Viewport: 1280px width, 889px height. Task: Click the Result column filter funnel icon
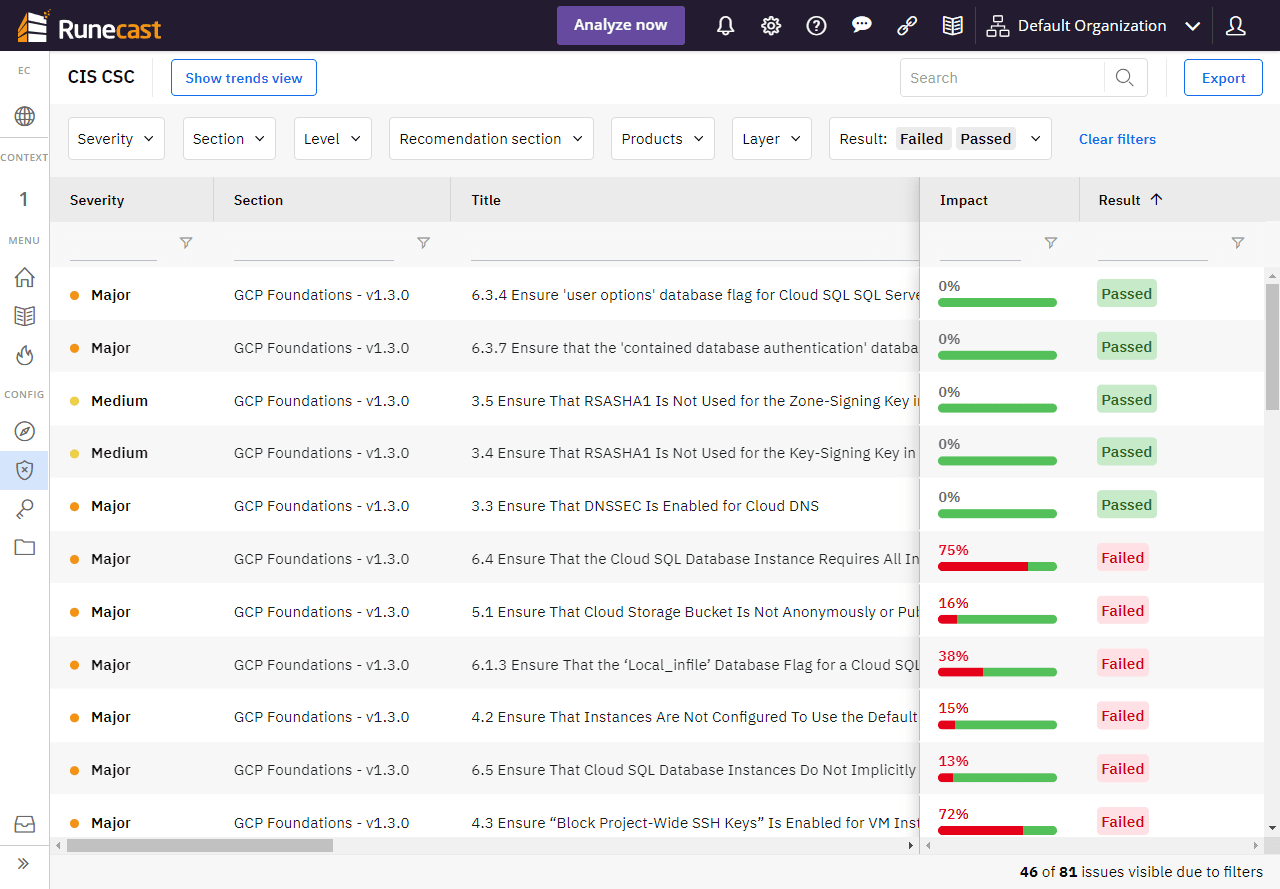click(x=1238, y=243)
